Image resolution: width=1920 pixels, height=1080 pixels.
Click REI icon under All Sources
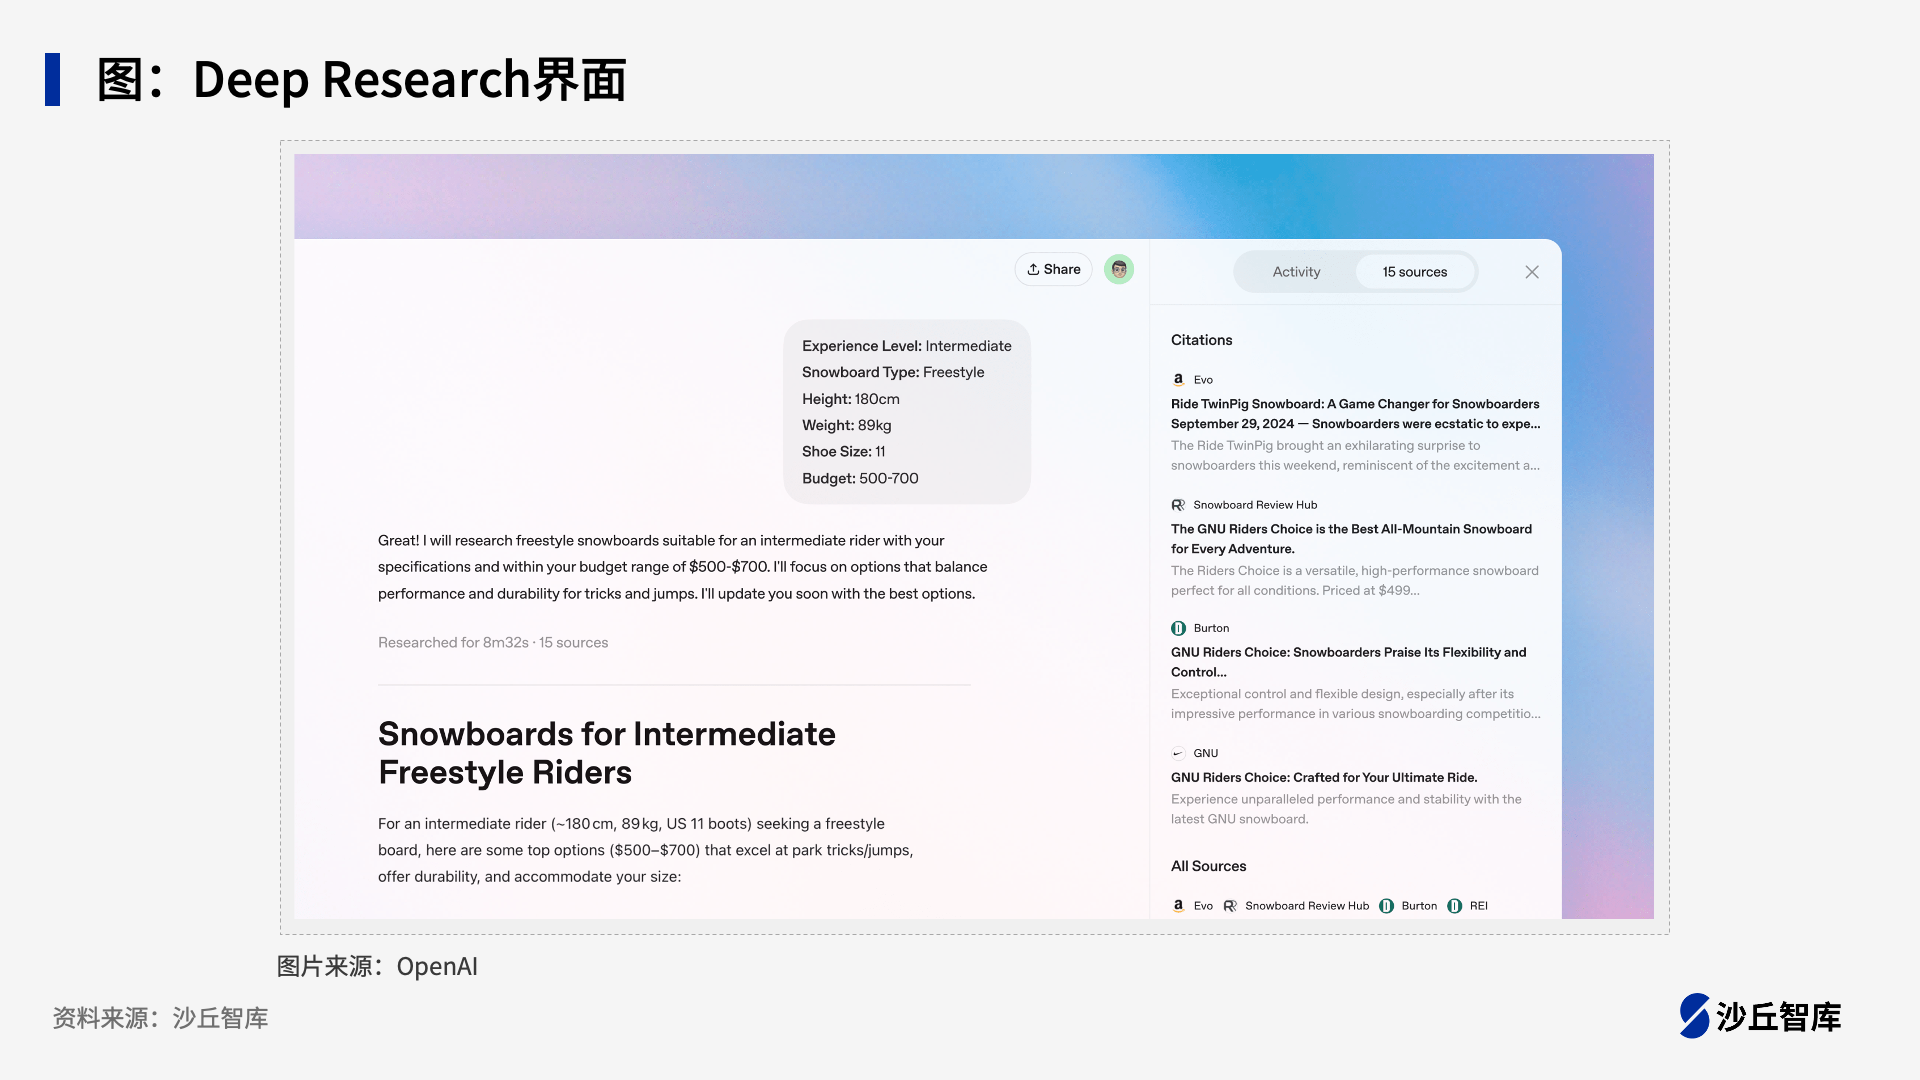(1455, 906)
